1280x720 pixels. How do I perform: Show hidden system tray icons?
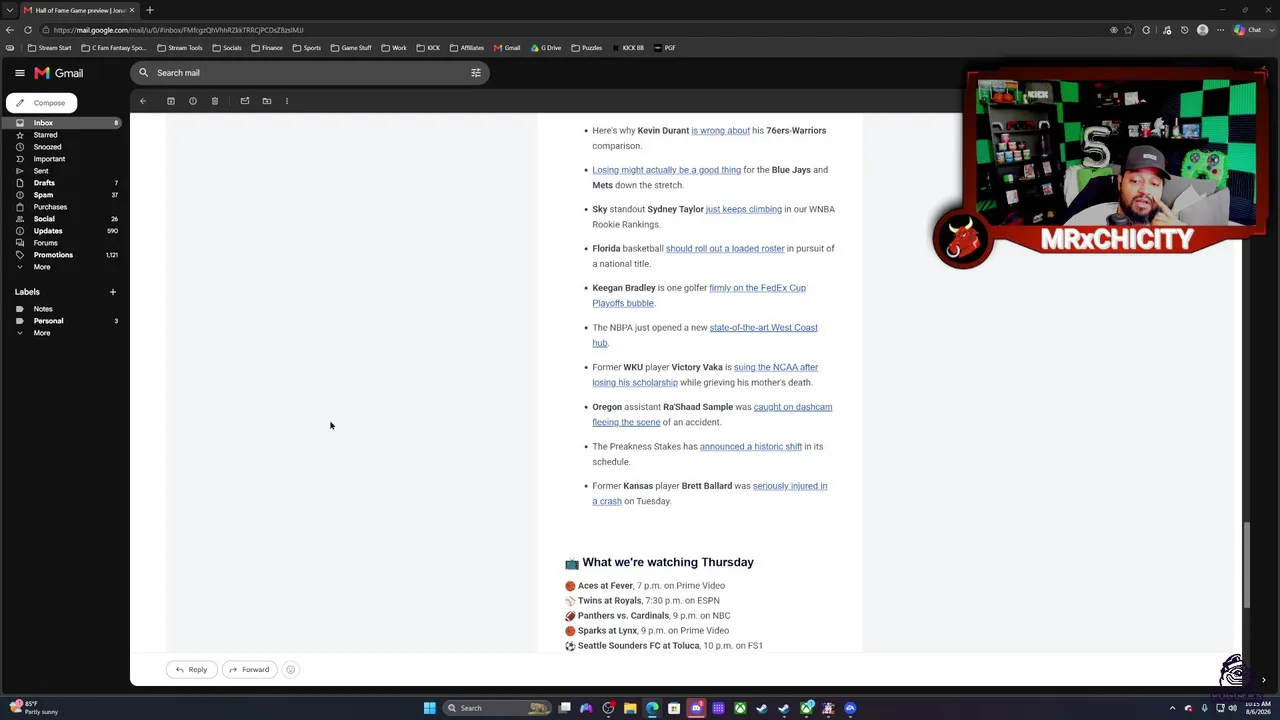point(1173,708)
